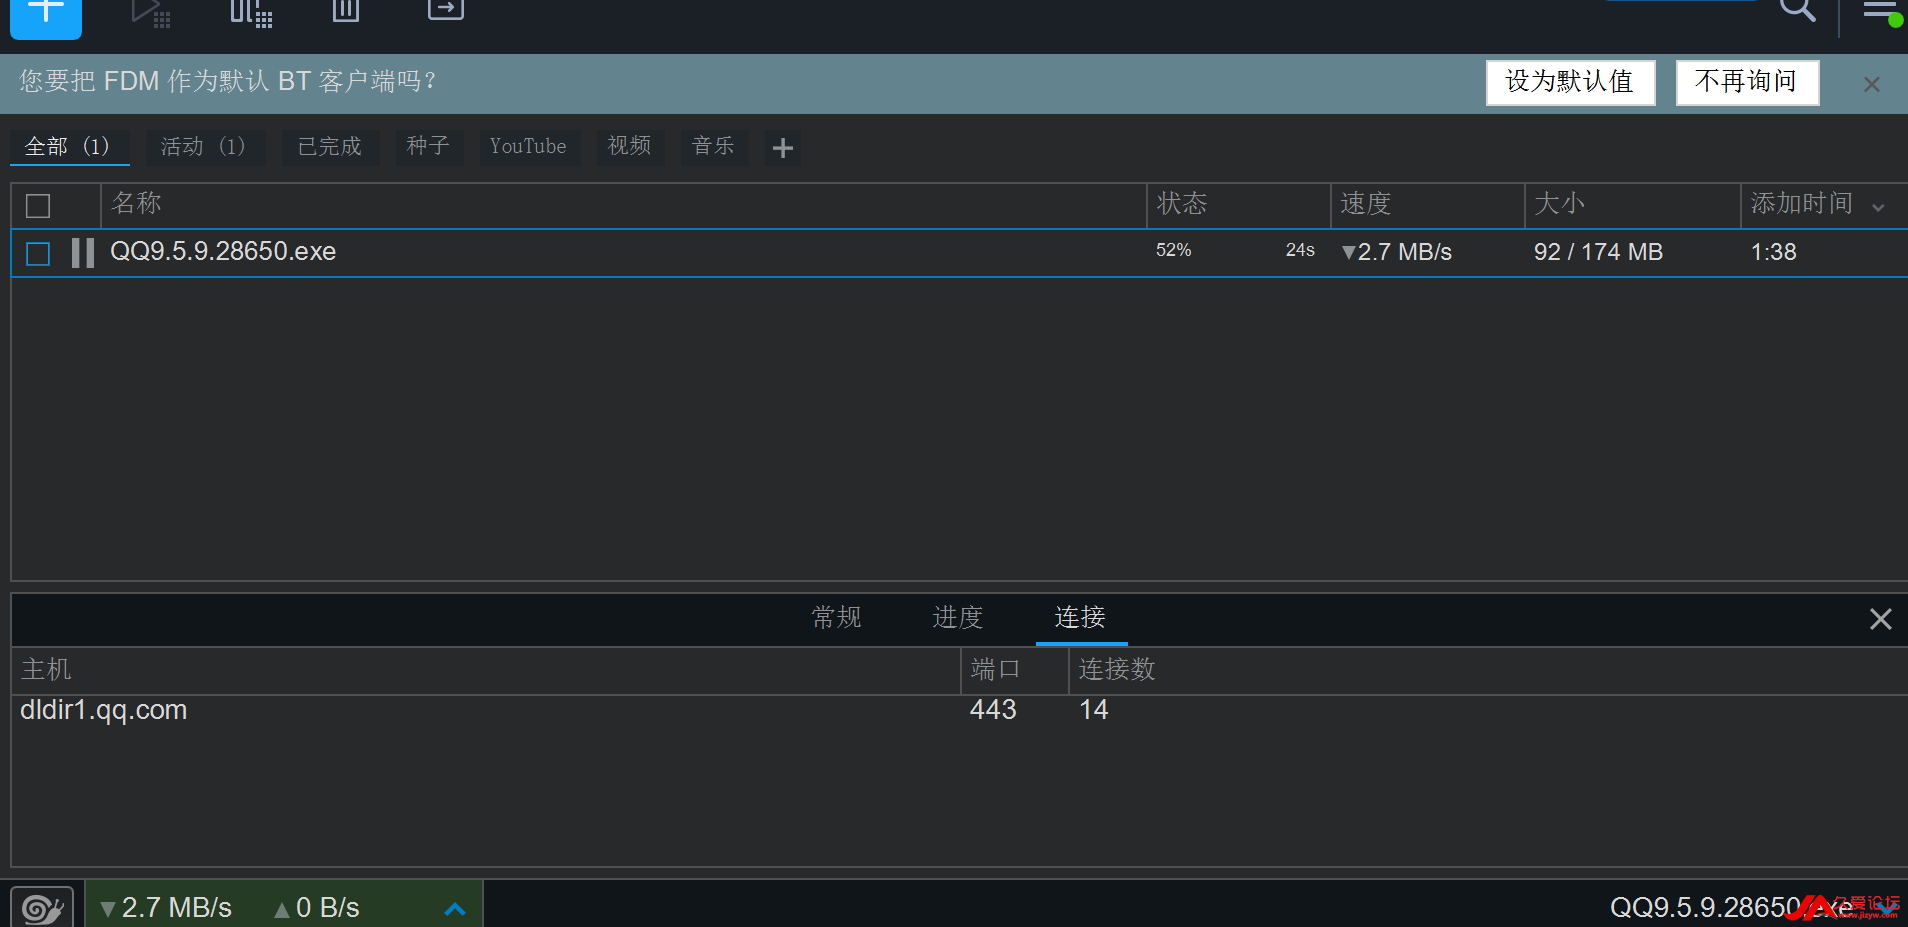Click the row speed ▼2.7 MB/s

pyautogui.click(x=1397, y=252)
